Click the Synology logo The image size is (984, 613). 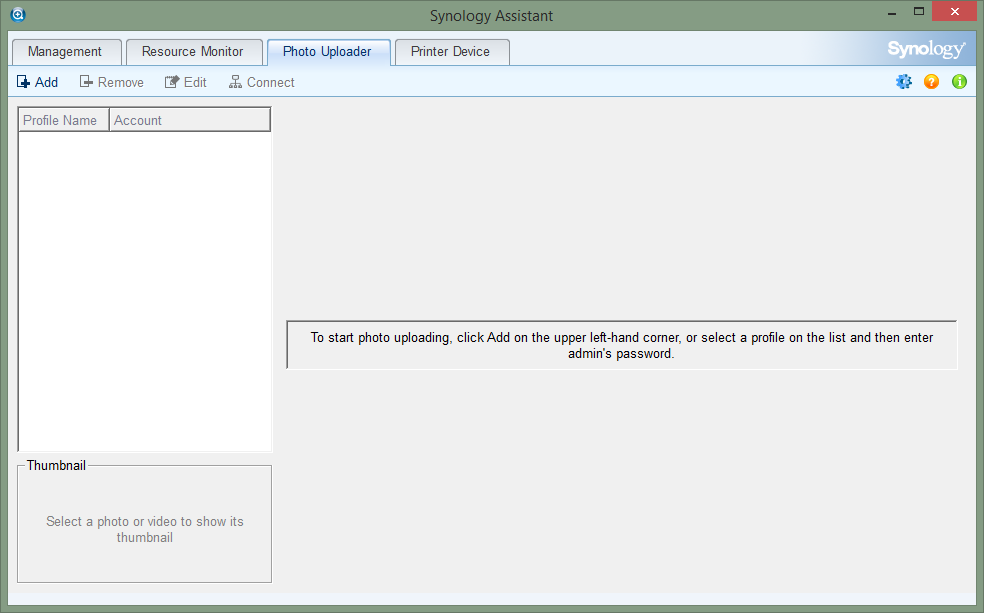[x=926, y=50]
